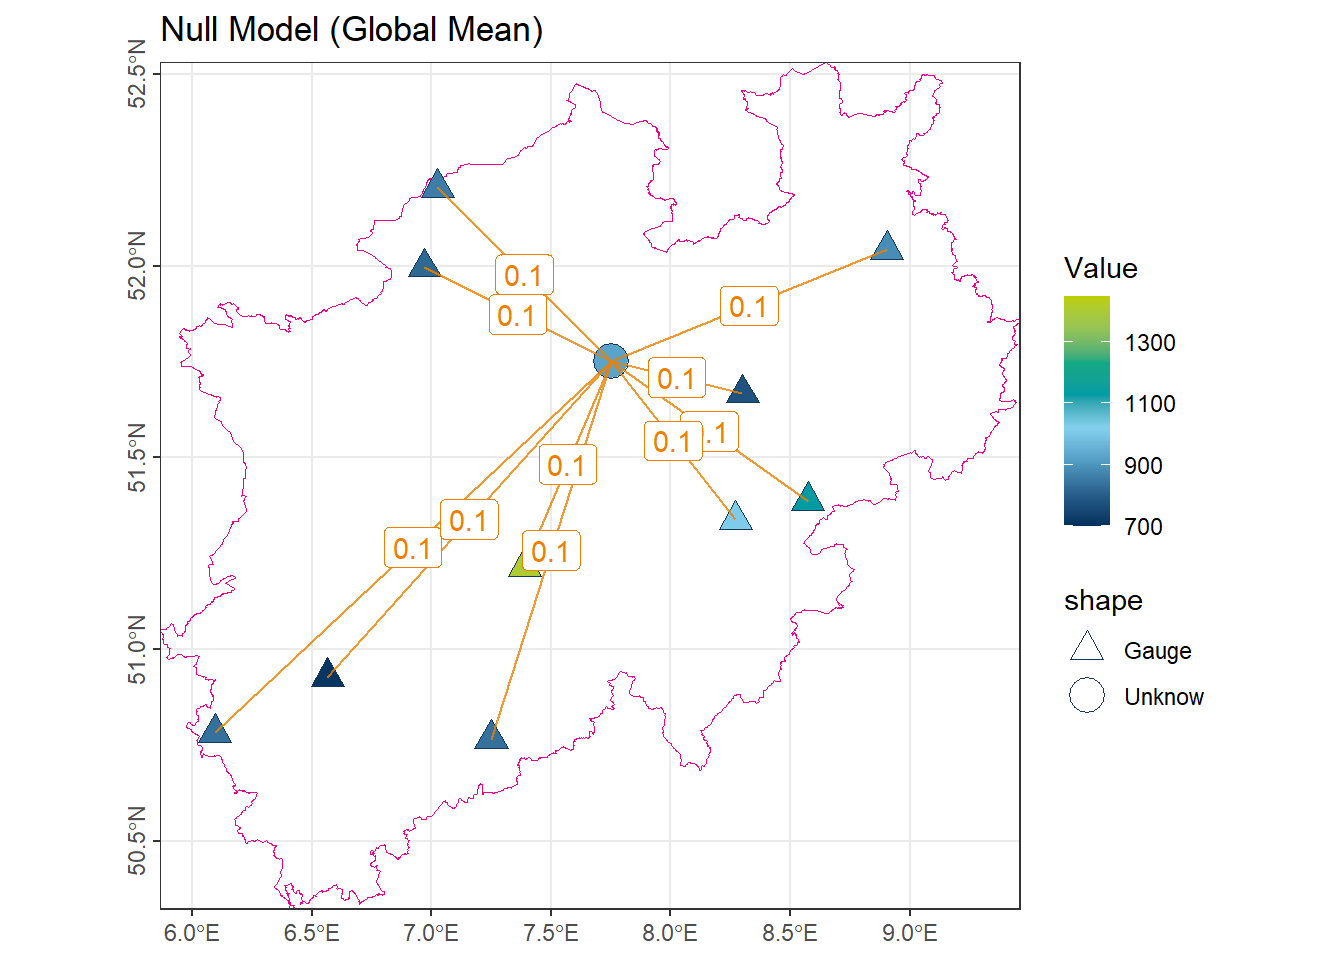Click the leftmost 0.1 weight label
The height and width of the screenshot is (960, 1344).
[412, 548]
